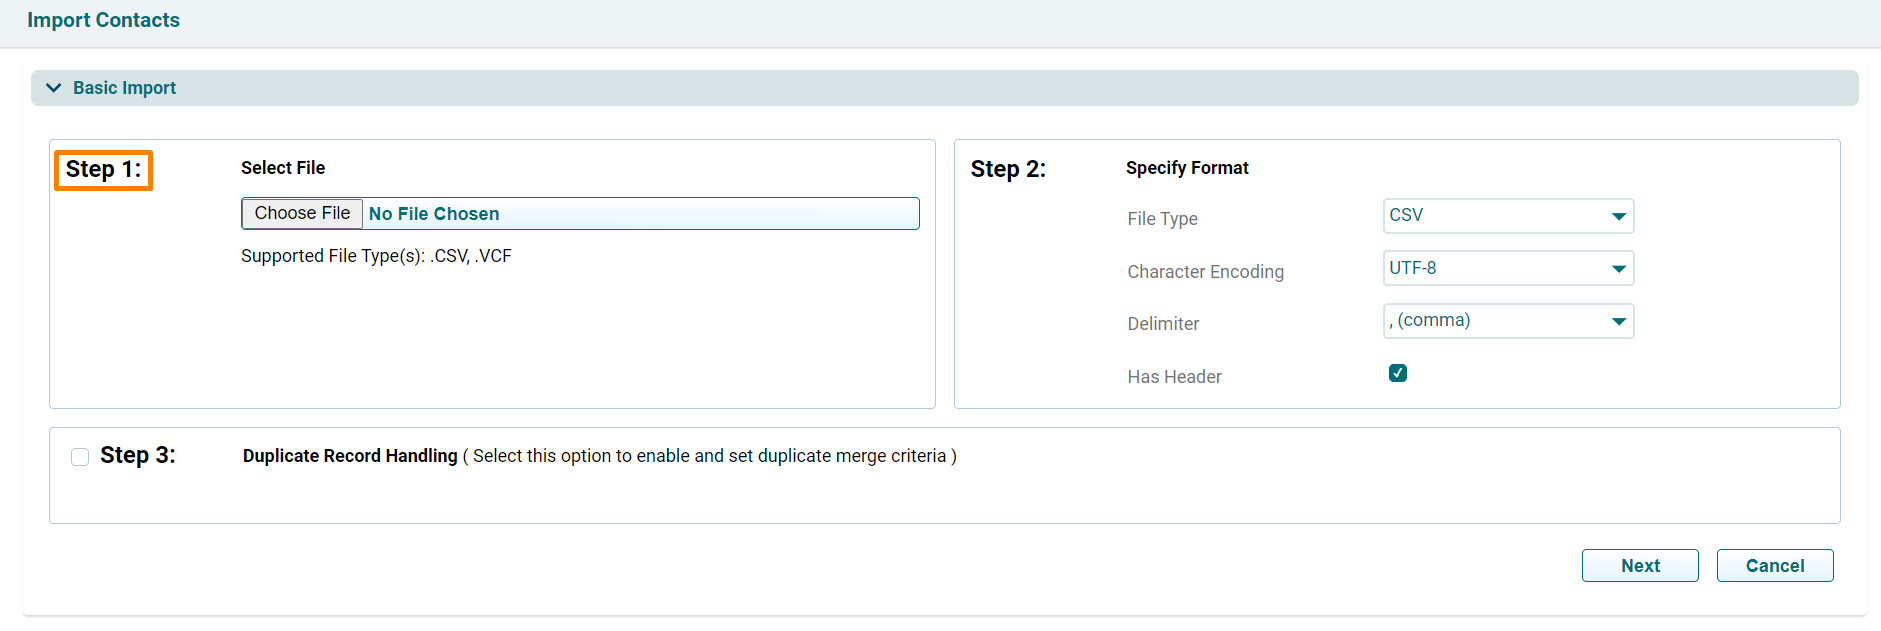Click the highlighted Step 1 label

[x=103, y=170]
